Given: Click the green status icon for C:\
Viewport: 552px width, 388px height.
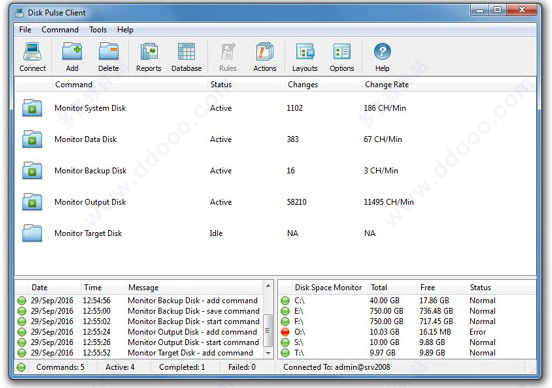Looking at the screenshot, I should [x=285, y=301].
